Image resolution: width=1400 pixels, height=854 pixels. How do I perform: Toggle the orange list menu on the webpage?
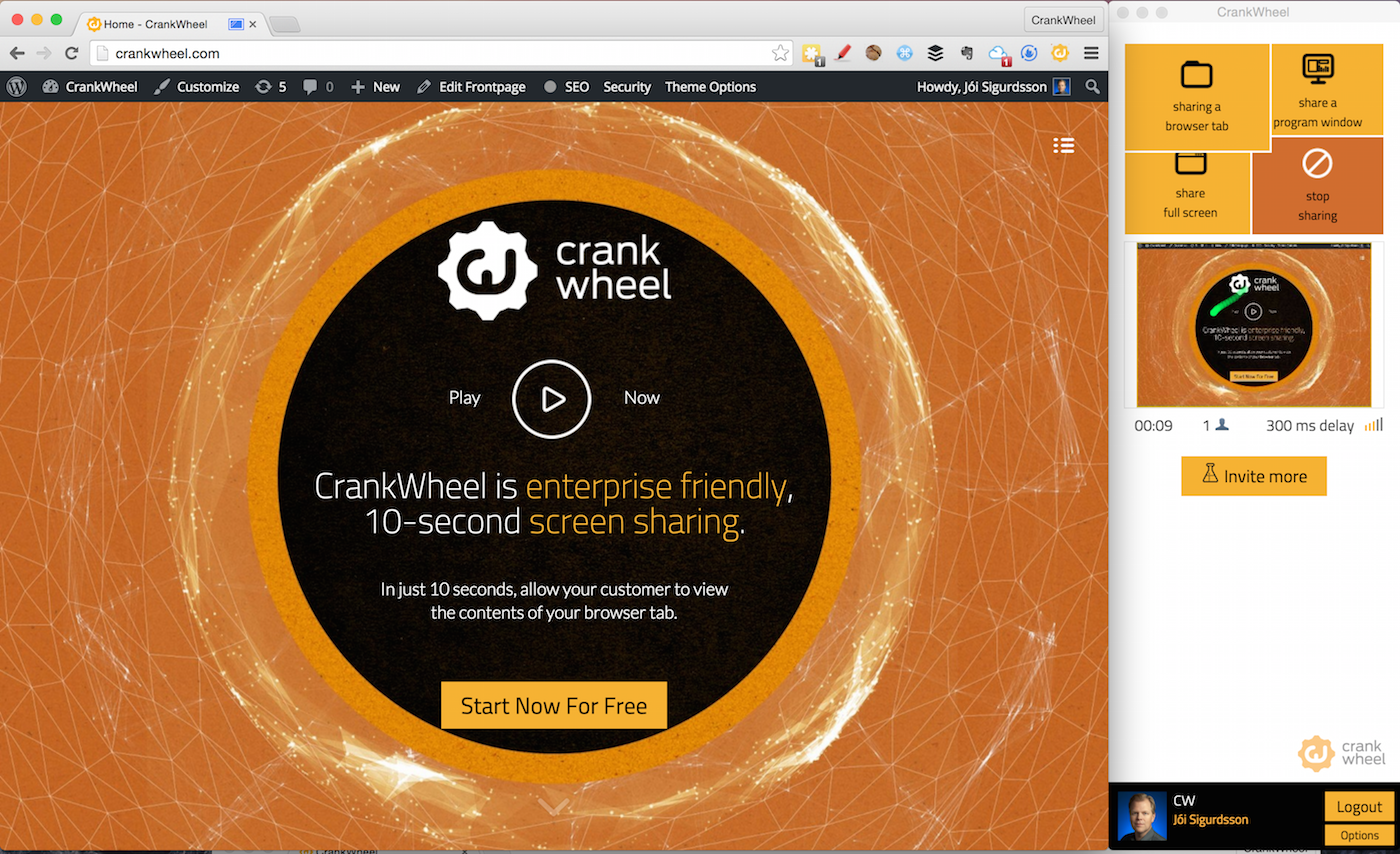pyautogui.click(x=1063, y=145)
